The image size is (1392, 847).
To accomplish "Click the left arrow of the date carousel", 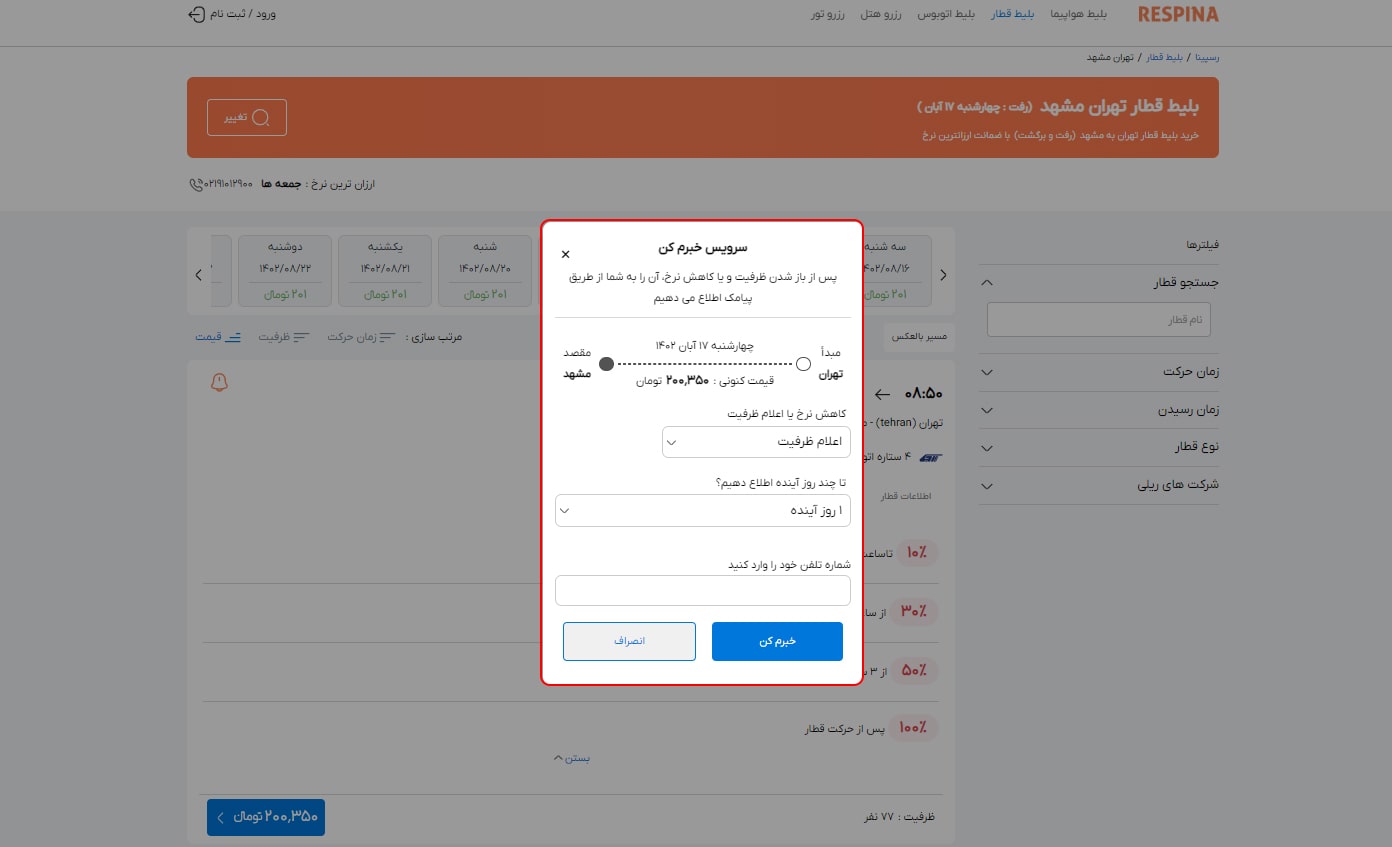I will pyautogui.click(x=197, y=273).
